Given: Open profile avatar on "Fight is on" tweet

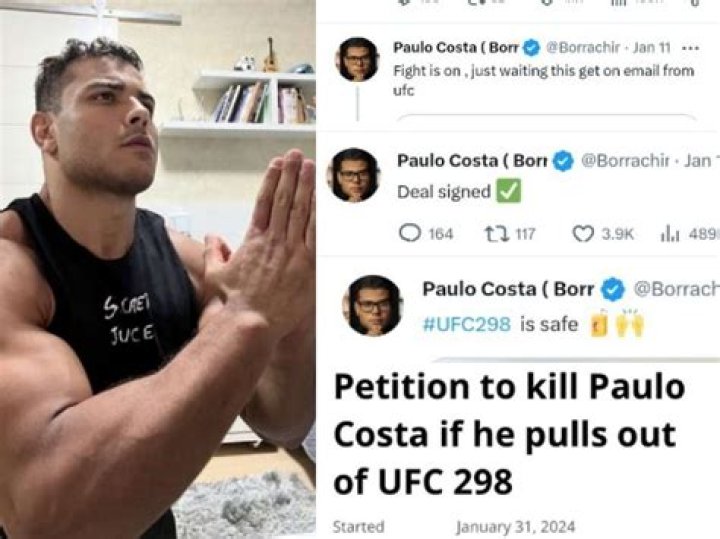Looking at the screenshot, I should 357,59.
